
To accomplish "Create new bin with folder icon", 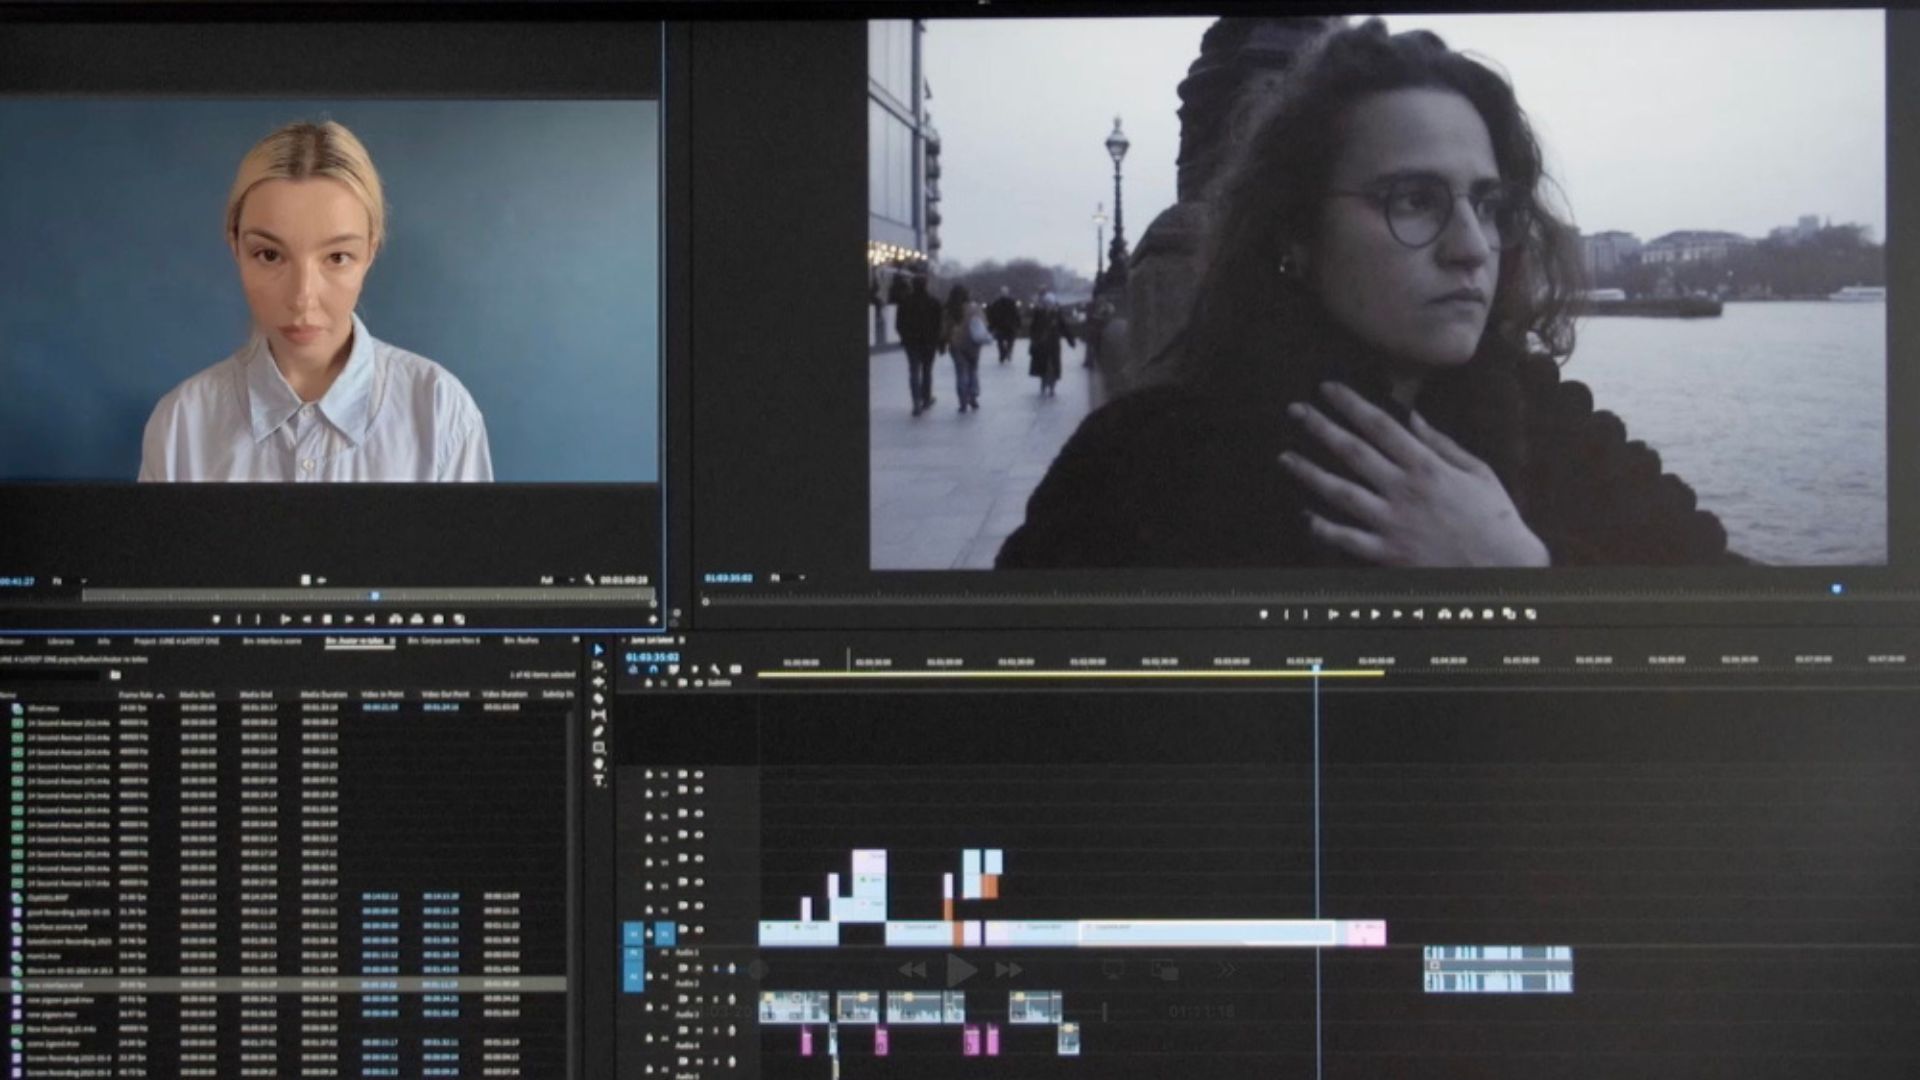I will point(115,675).
